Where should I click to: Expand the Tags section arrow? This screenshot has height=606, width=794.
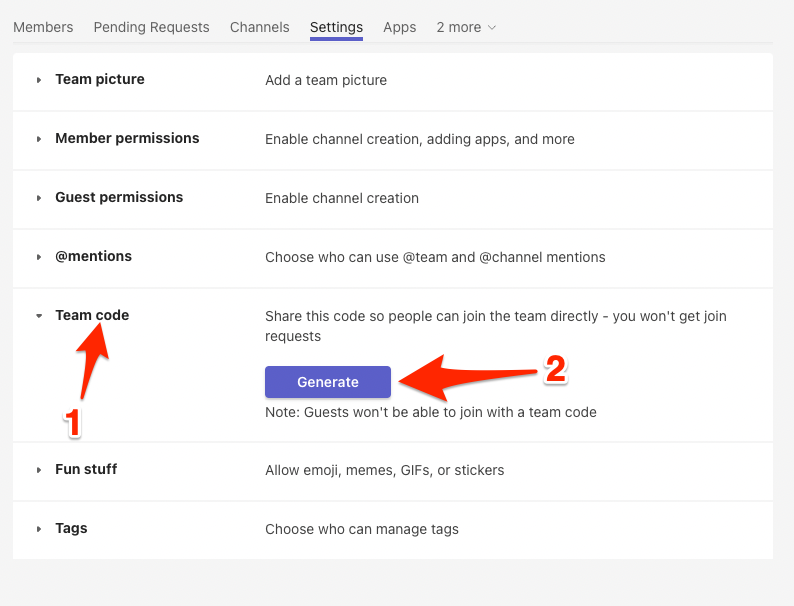(x=38, y=529)
